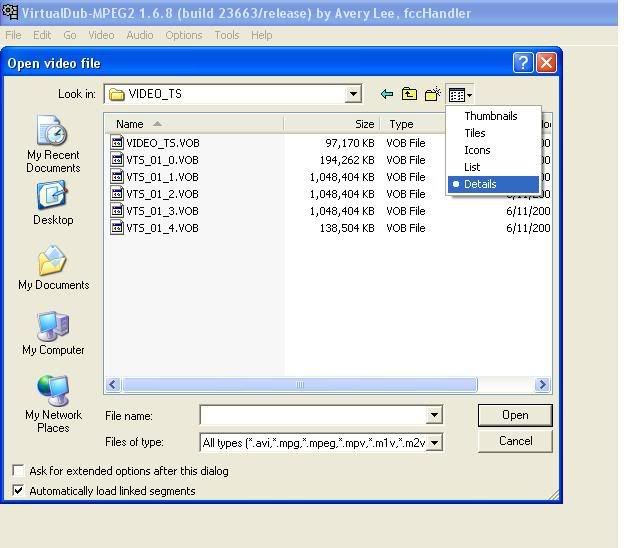640x548 pixels.
Task: Click the 138,504 KB size cell
Action: (x=347, y=228)
